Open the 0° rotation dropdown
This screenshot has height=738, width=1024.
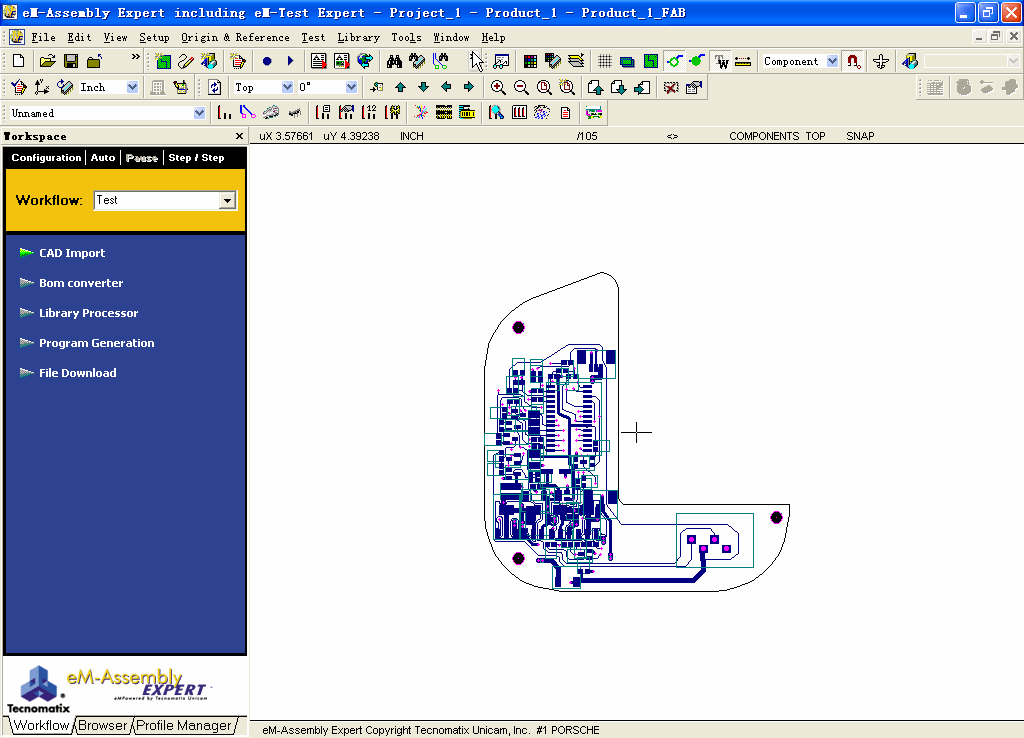[x=351, y=87]
